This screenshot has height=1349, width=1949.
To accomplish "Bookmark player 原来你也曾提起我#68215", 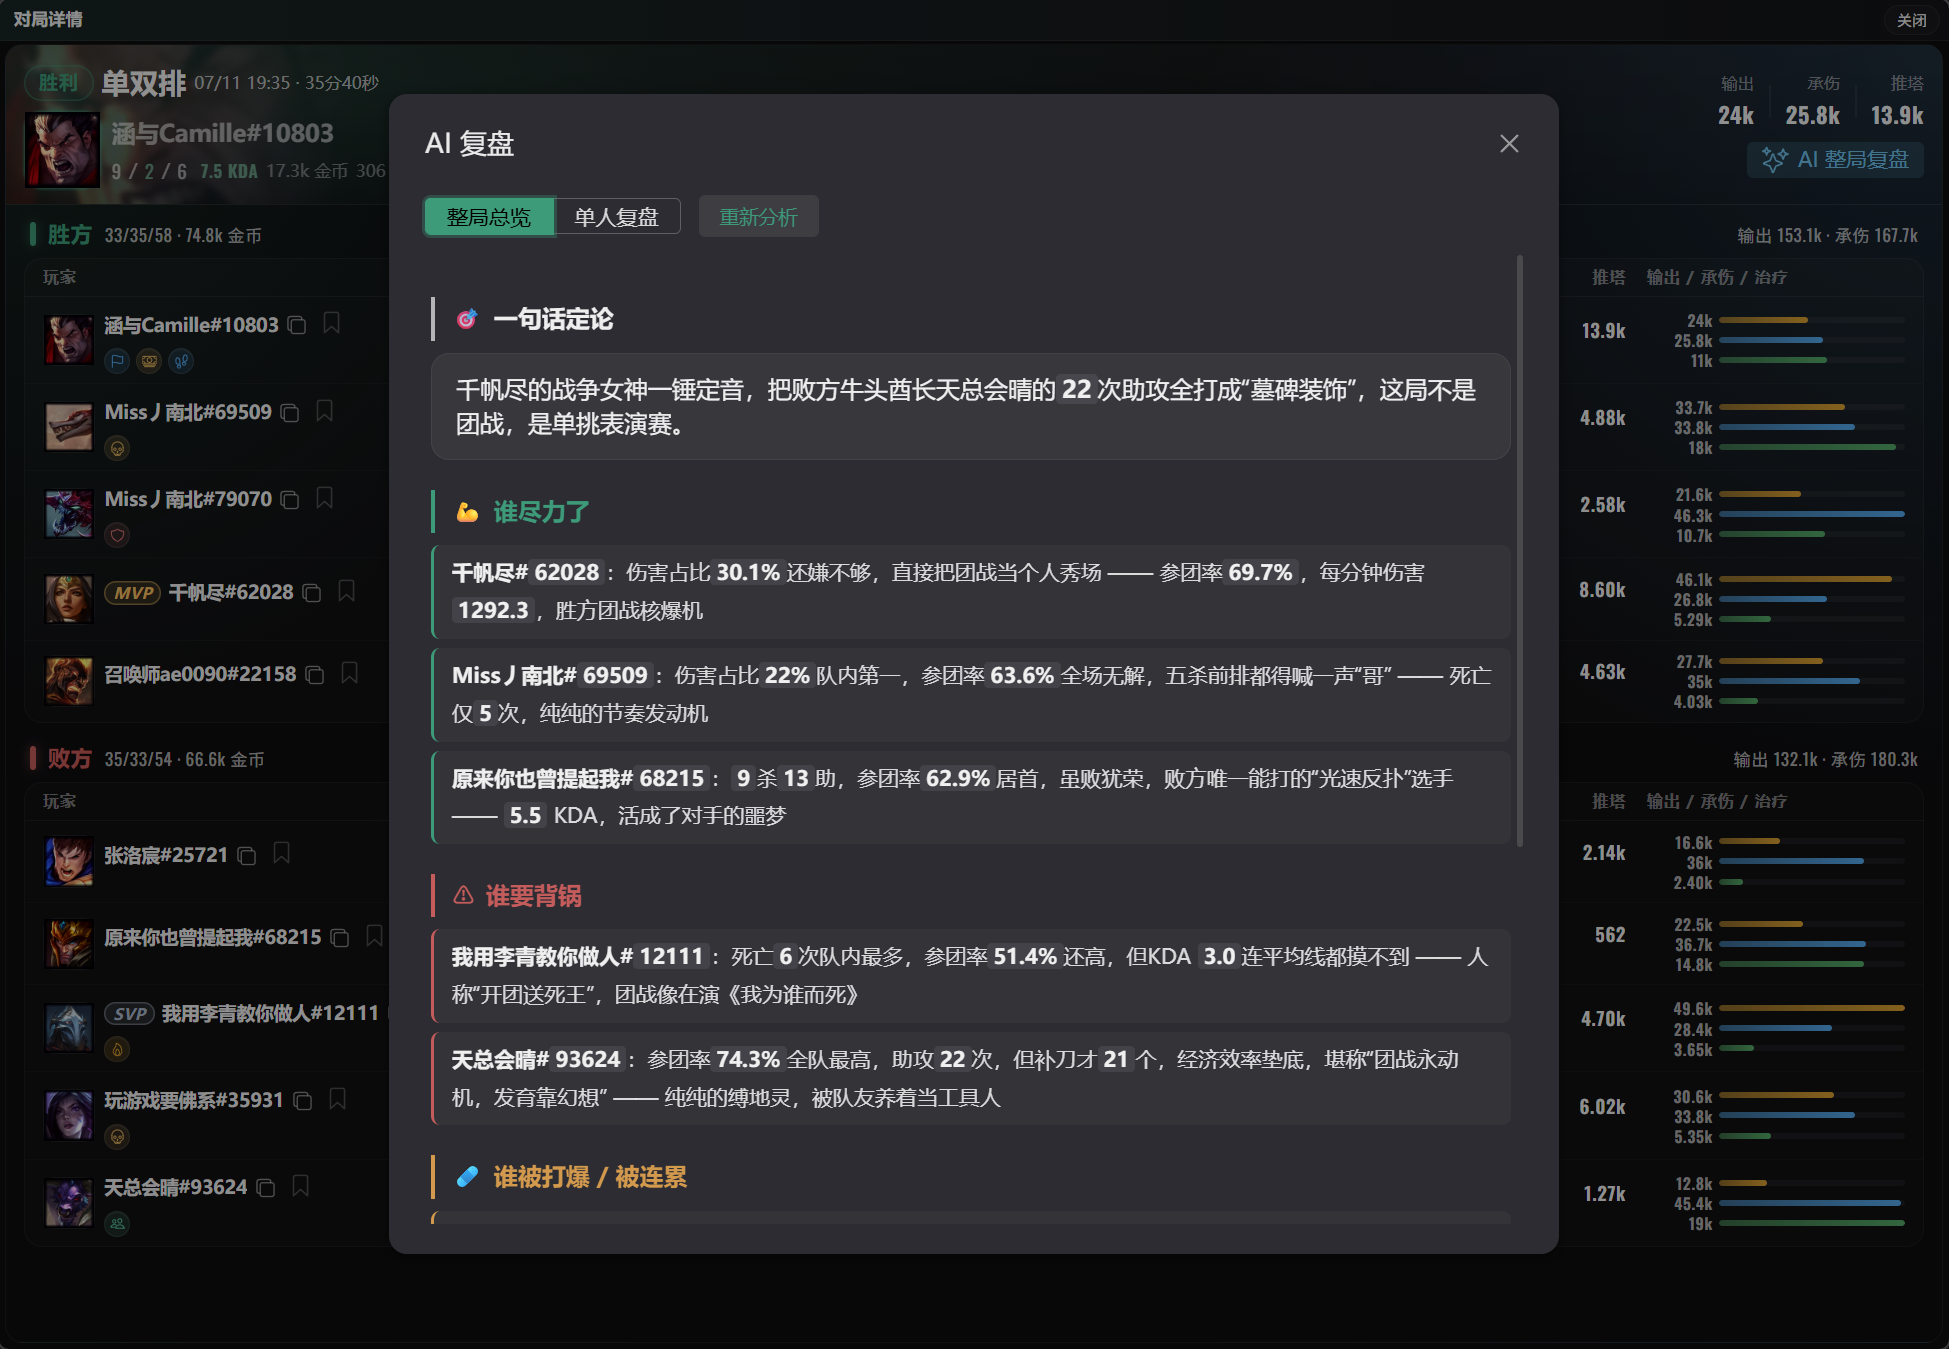I will tap(375, 936).
